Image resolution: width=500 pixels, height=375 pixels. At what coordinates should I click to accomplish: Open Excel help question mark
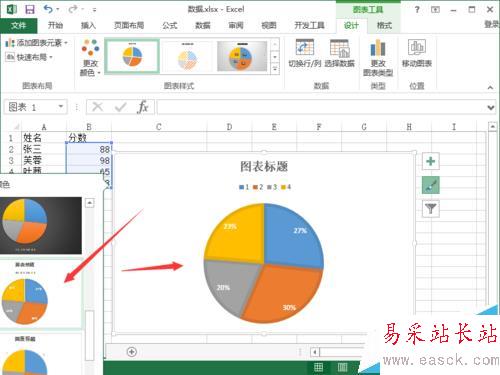[417, 10]
